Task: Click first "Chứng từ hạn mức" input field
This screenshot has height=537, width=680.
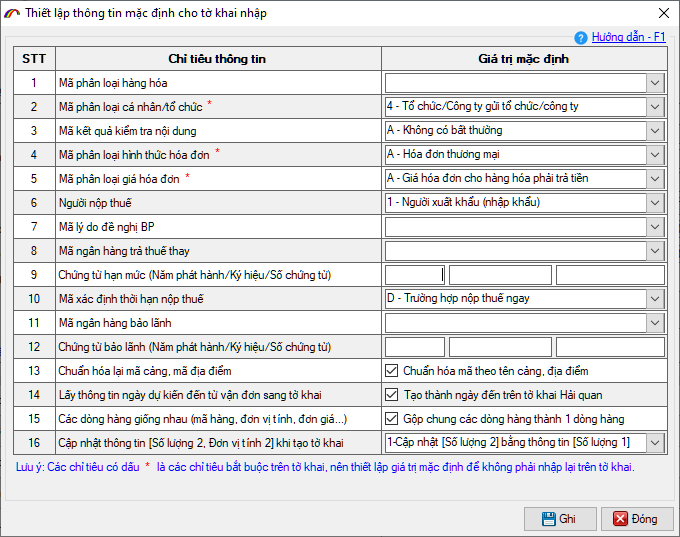Action: pyautogui.click(x=415, y=275)
